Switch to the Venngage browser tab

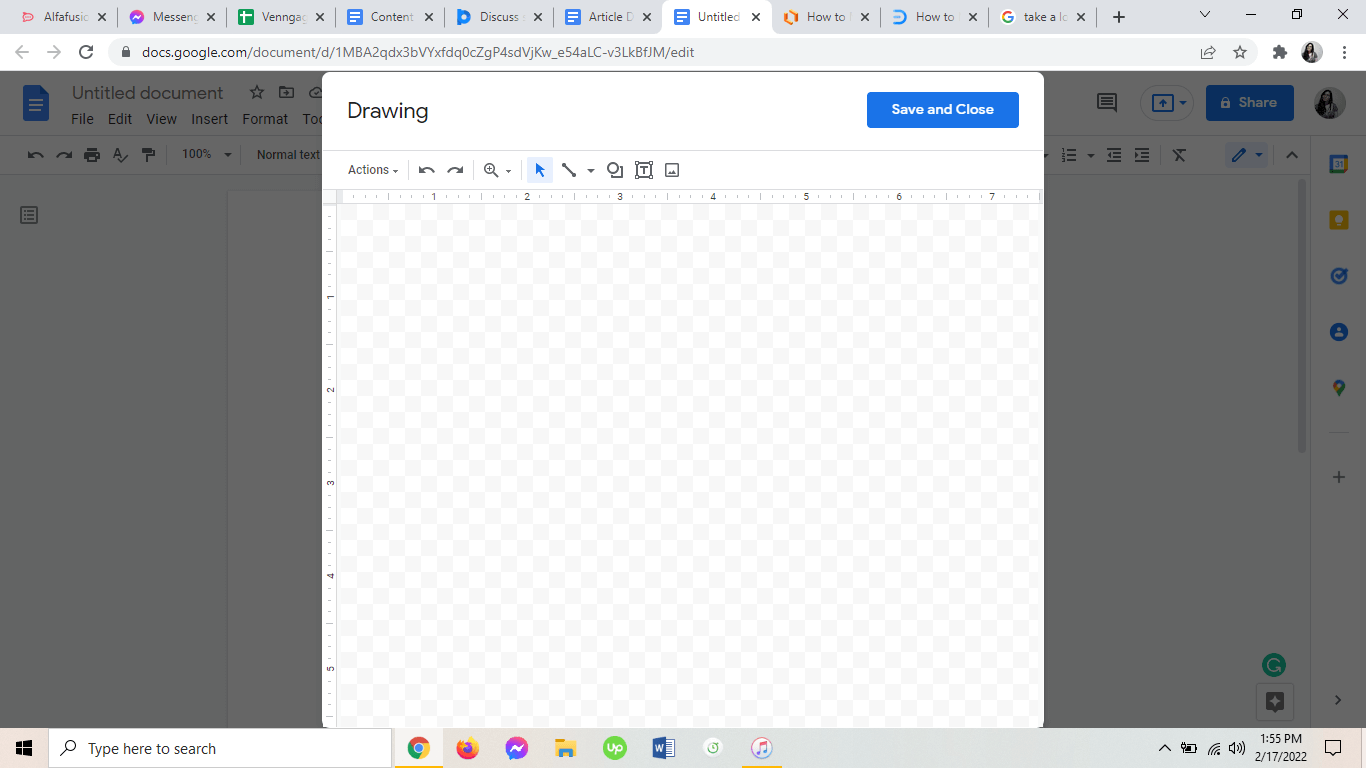click(280, 17)
